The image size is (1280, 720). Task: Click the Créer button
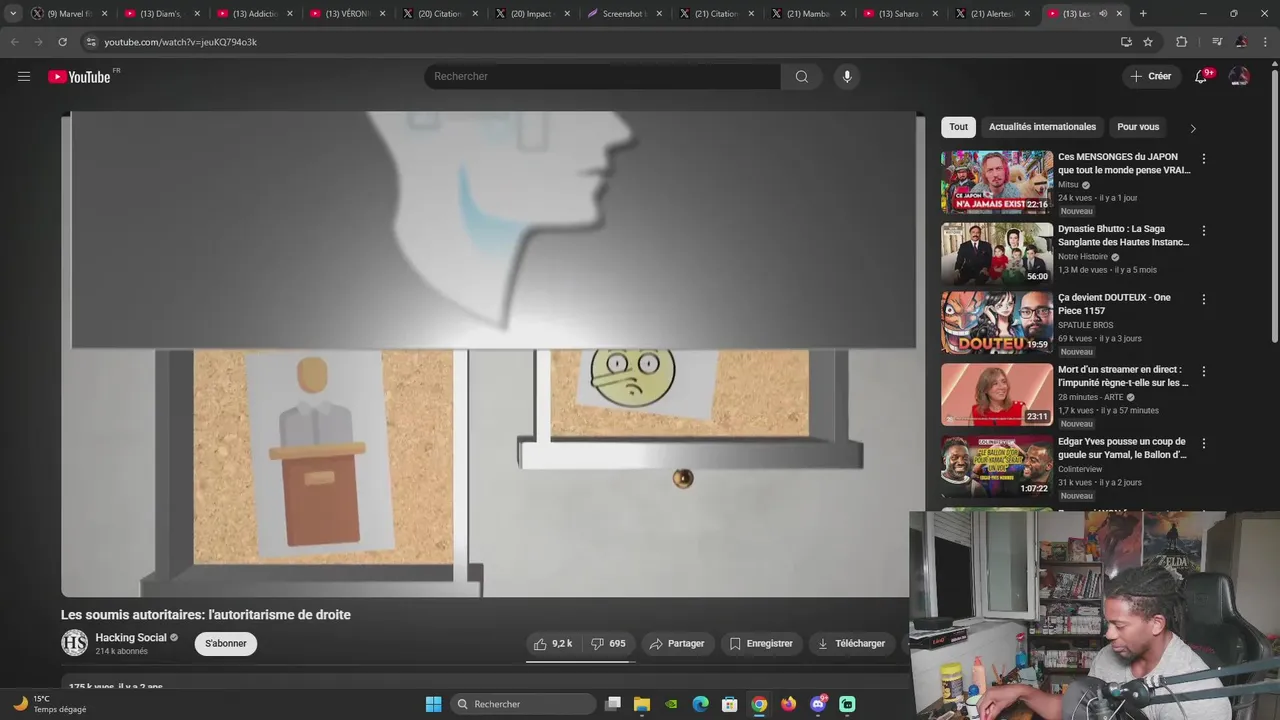click(x=1150, y=76)
